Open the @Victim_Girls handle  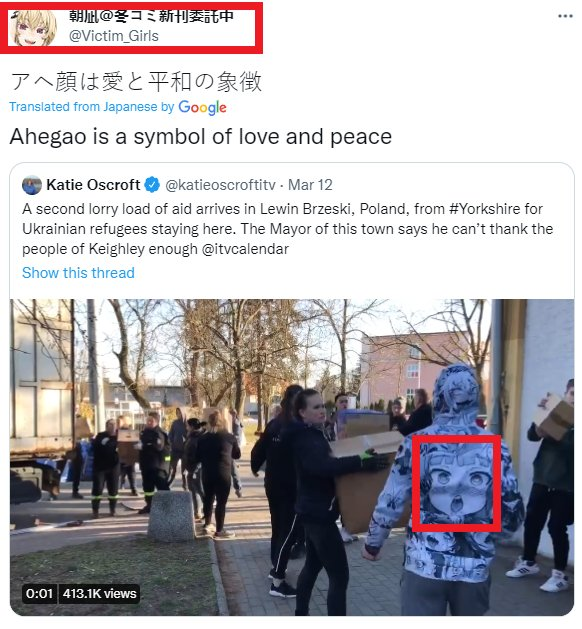click(114, 36)
